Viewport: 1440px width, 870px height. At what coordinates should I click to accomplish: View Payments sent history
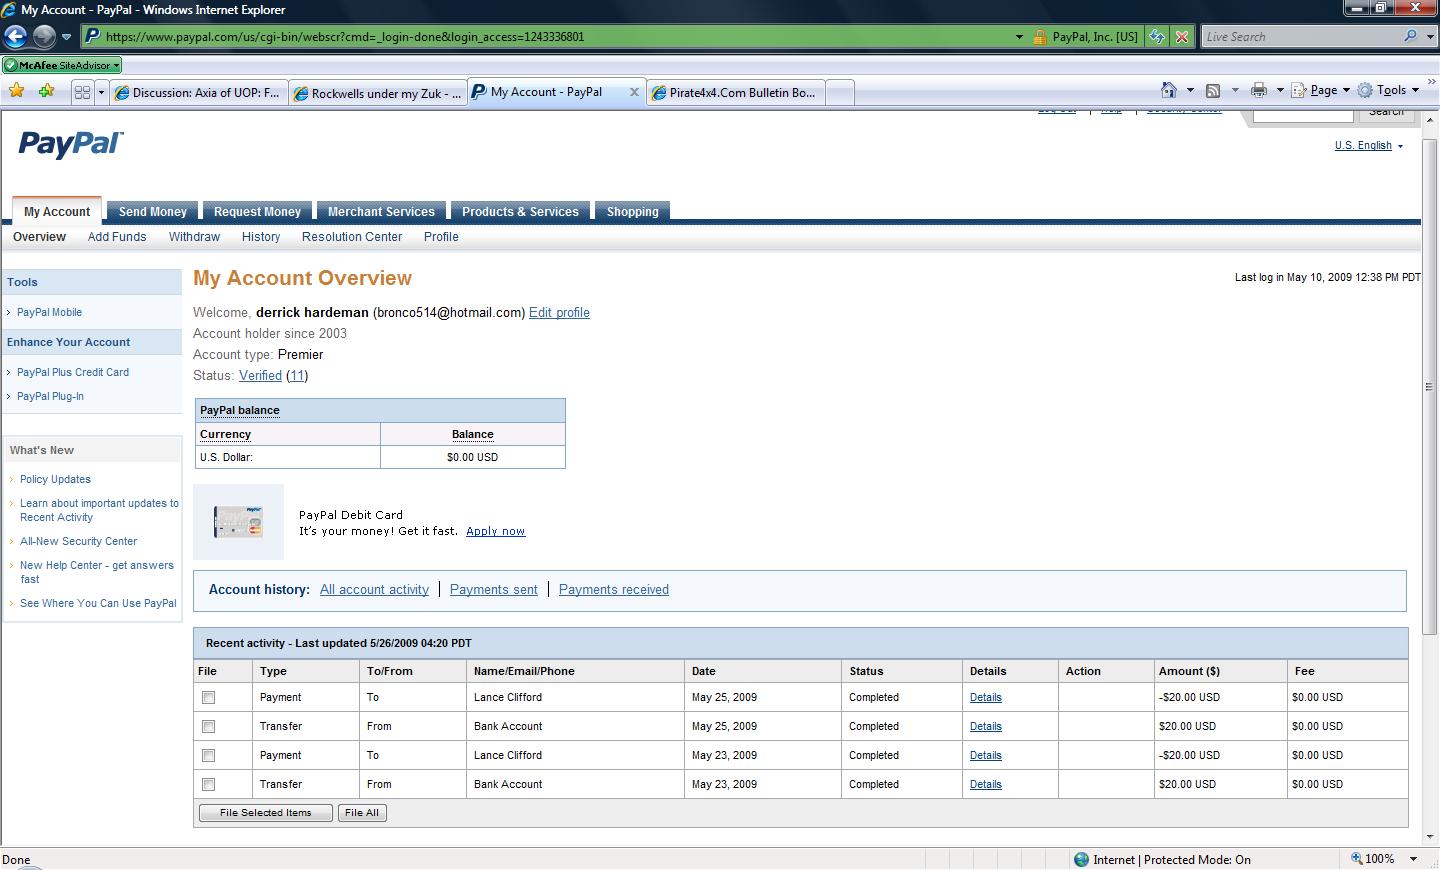point(494,590)
